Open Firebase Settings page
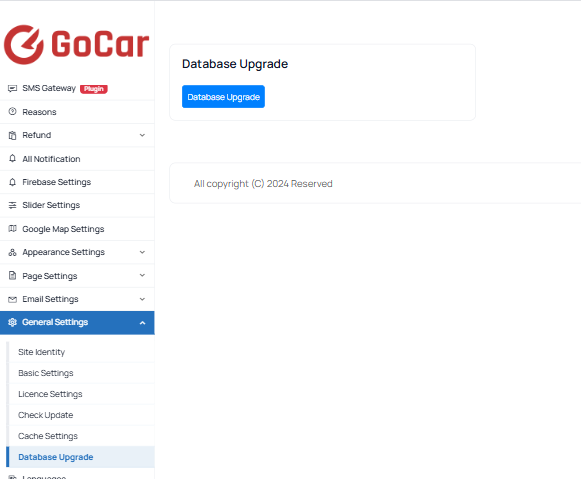This screenshot has height=479, width=581. 77,182
